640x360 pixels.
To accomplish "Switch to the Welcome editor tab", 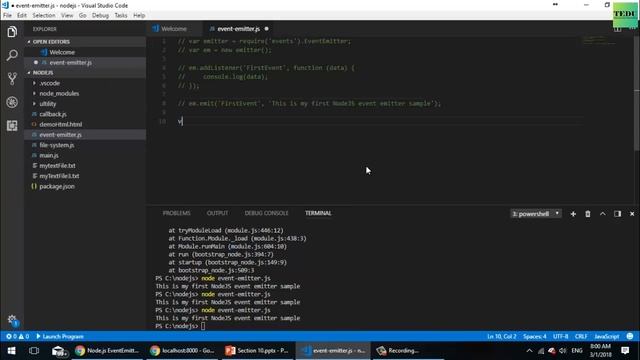I will point(174,29).
